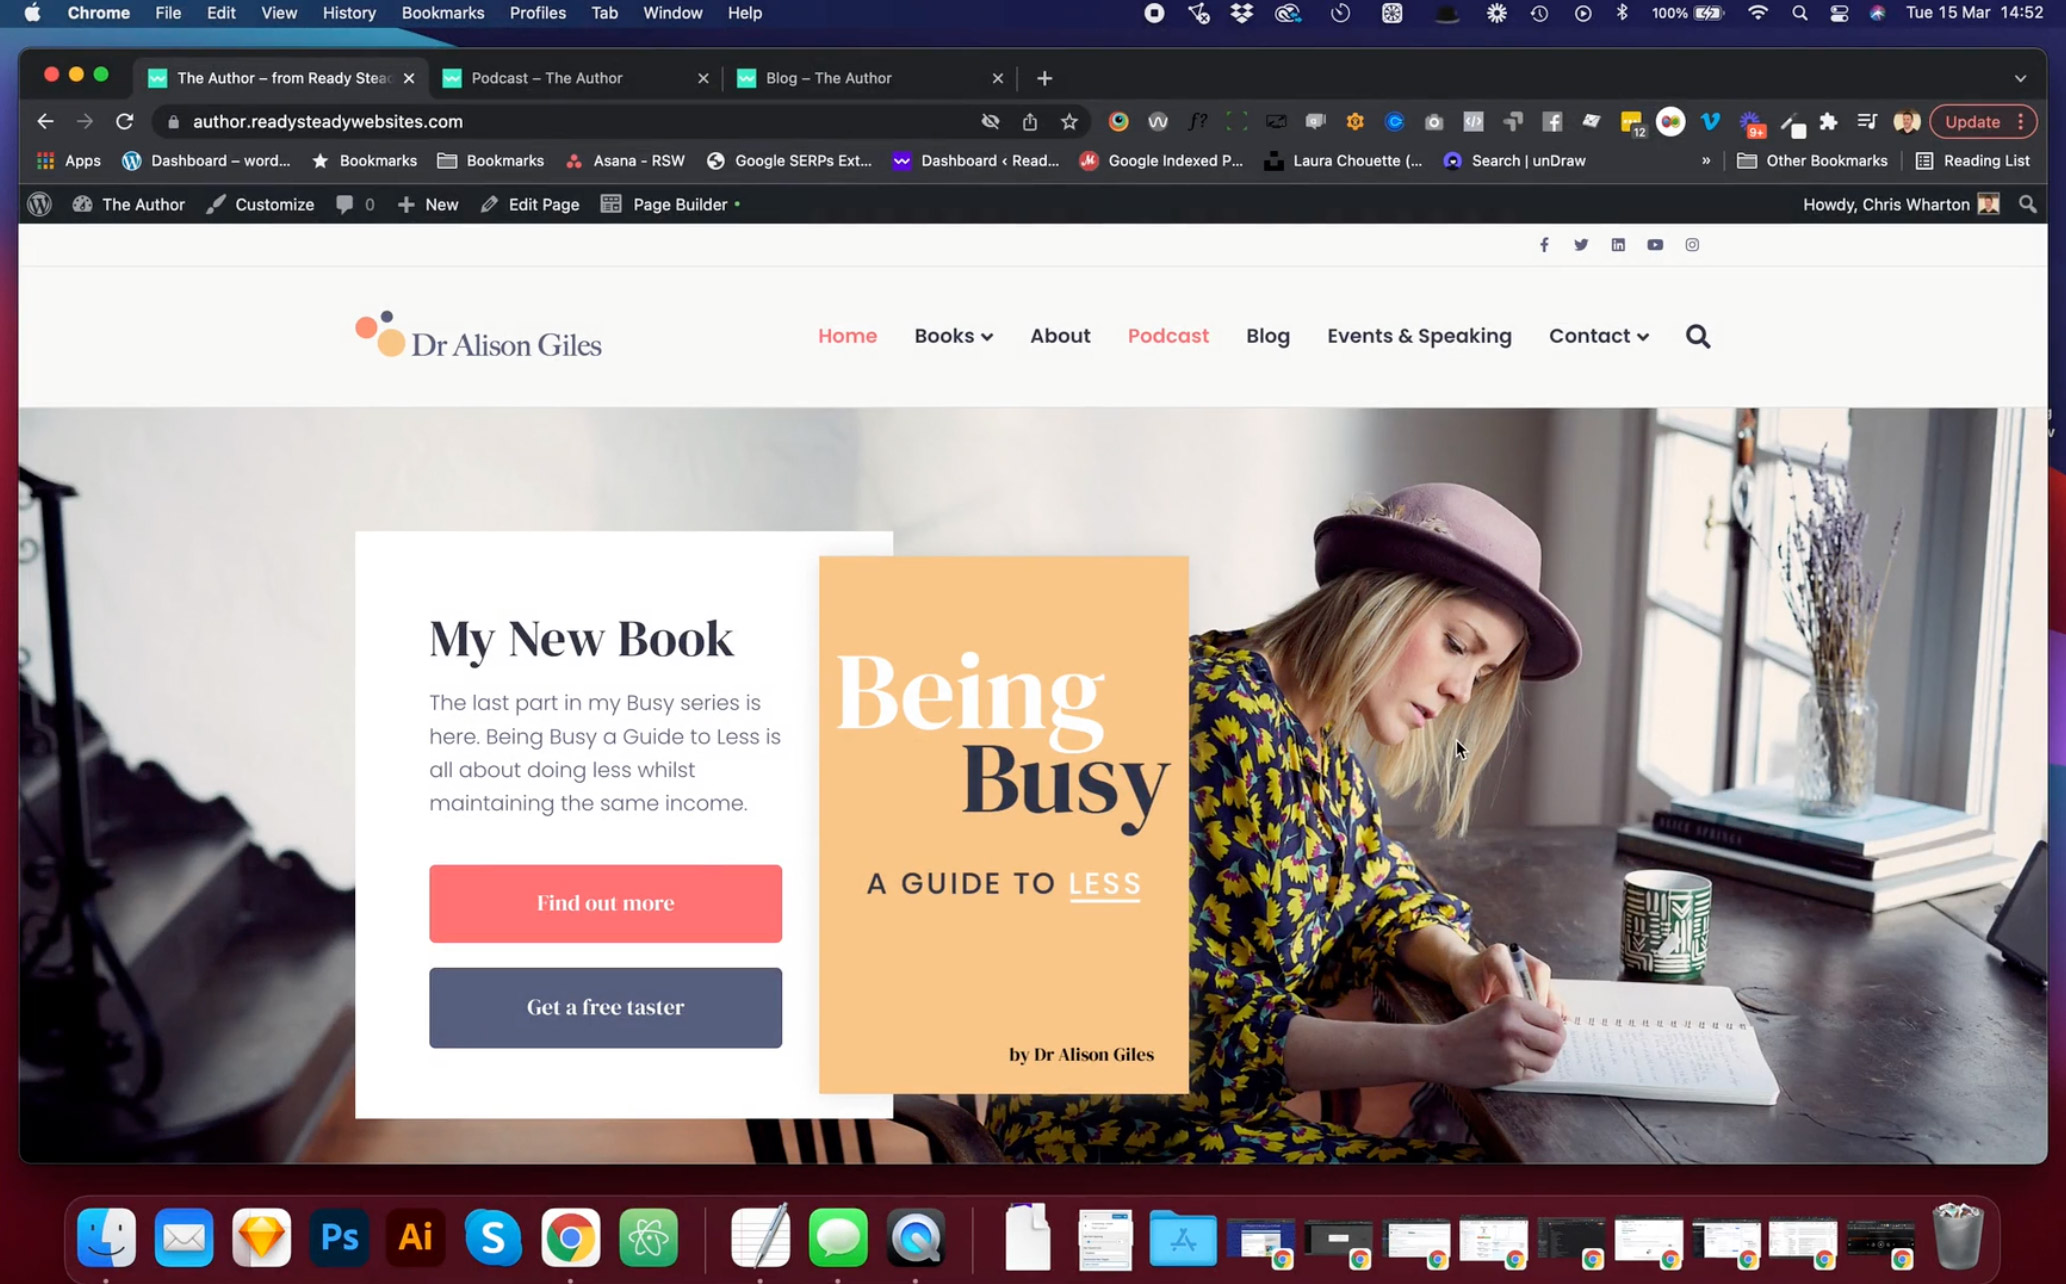Open the Events & Speaking nav link
Image resolution: width=2066 pixels, height=1284 pixels.
click(1419, 336)
